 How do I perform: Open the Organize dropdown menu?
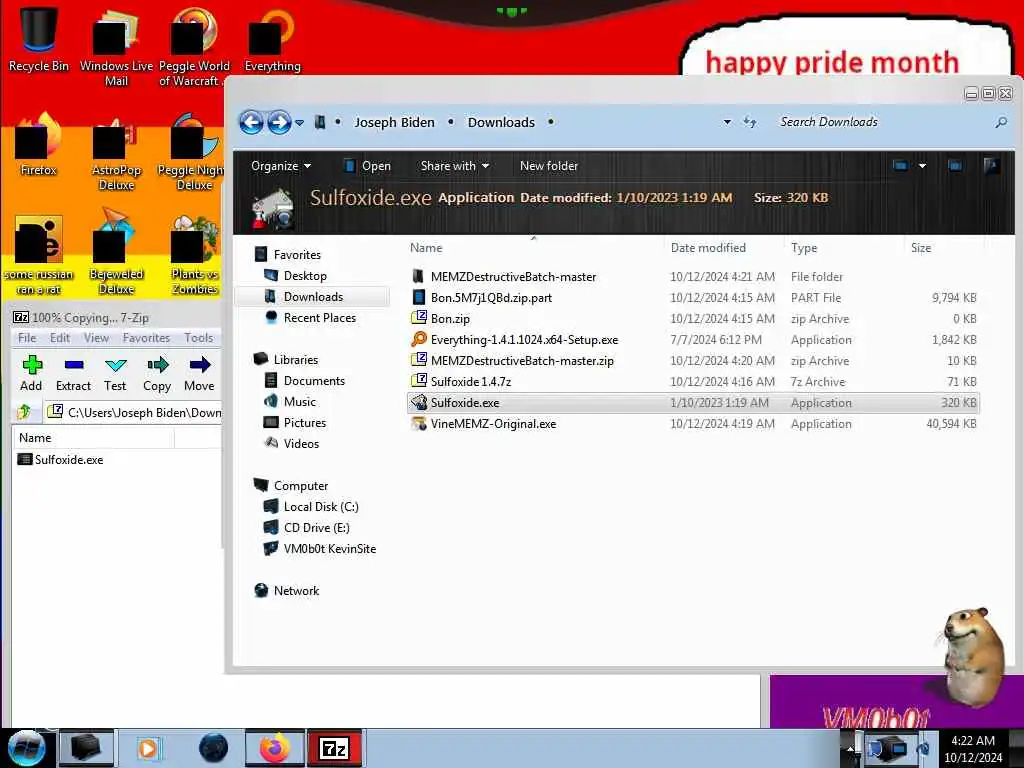[x=281, y=166]
